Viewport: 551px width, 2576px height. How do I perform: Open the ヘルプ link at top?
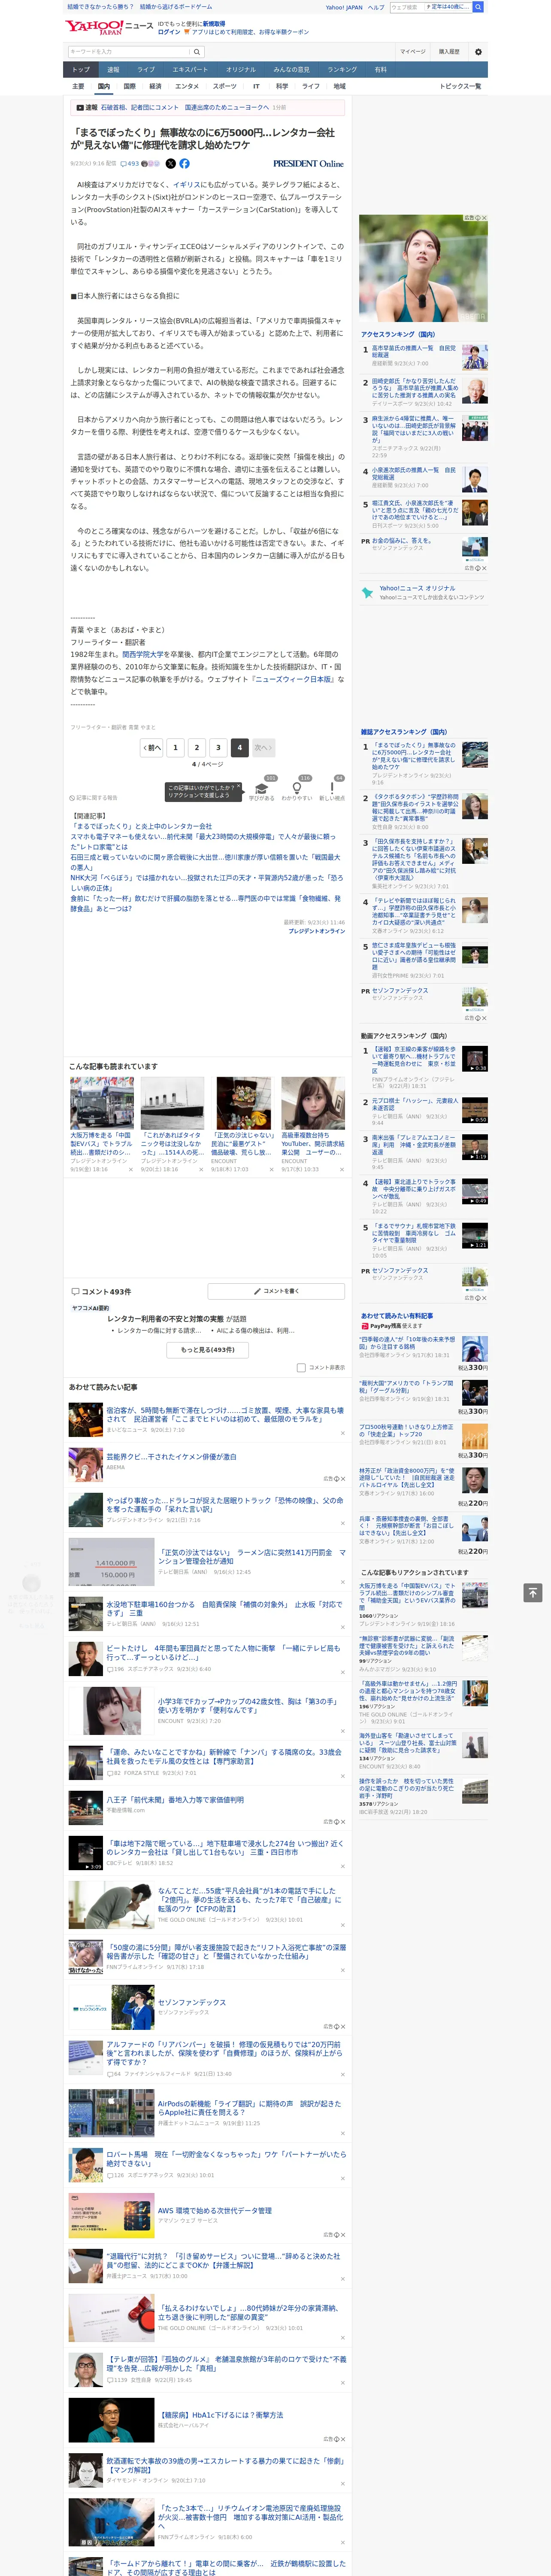(x=375, y=7)
